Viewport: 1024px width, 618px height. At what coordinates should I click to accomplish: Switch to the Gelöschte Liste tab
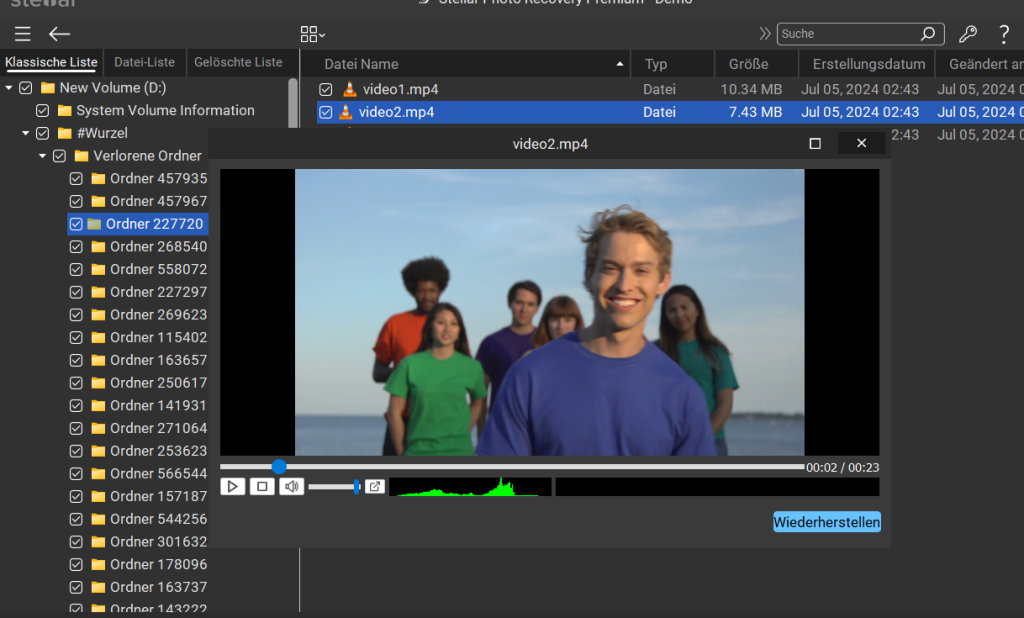click(238, 62)
